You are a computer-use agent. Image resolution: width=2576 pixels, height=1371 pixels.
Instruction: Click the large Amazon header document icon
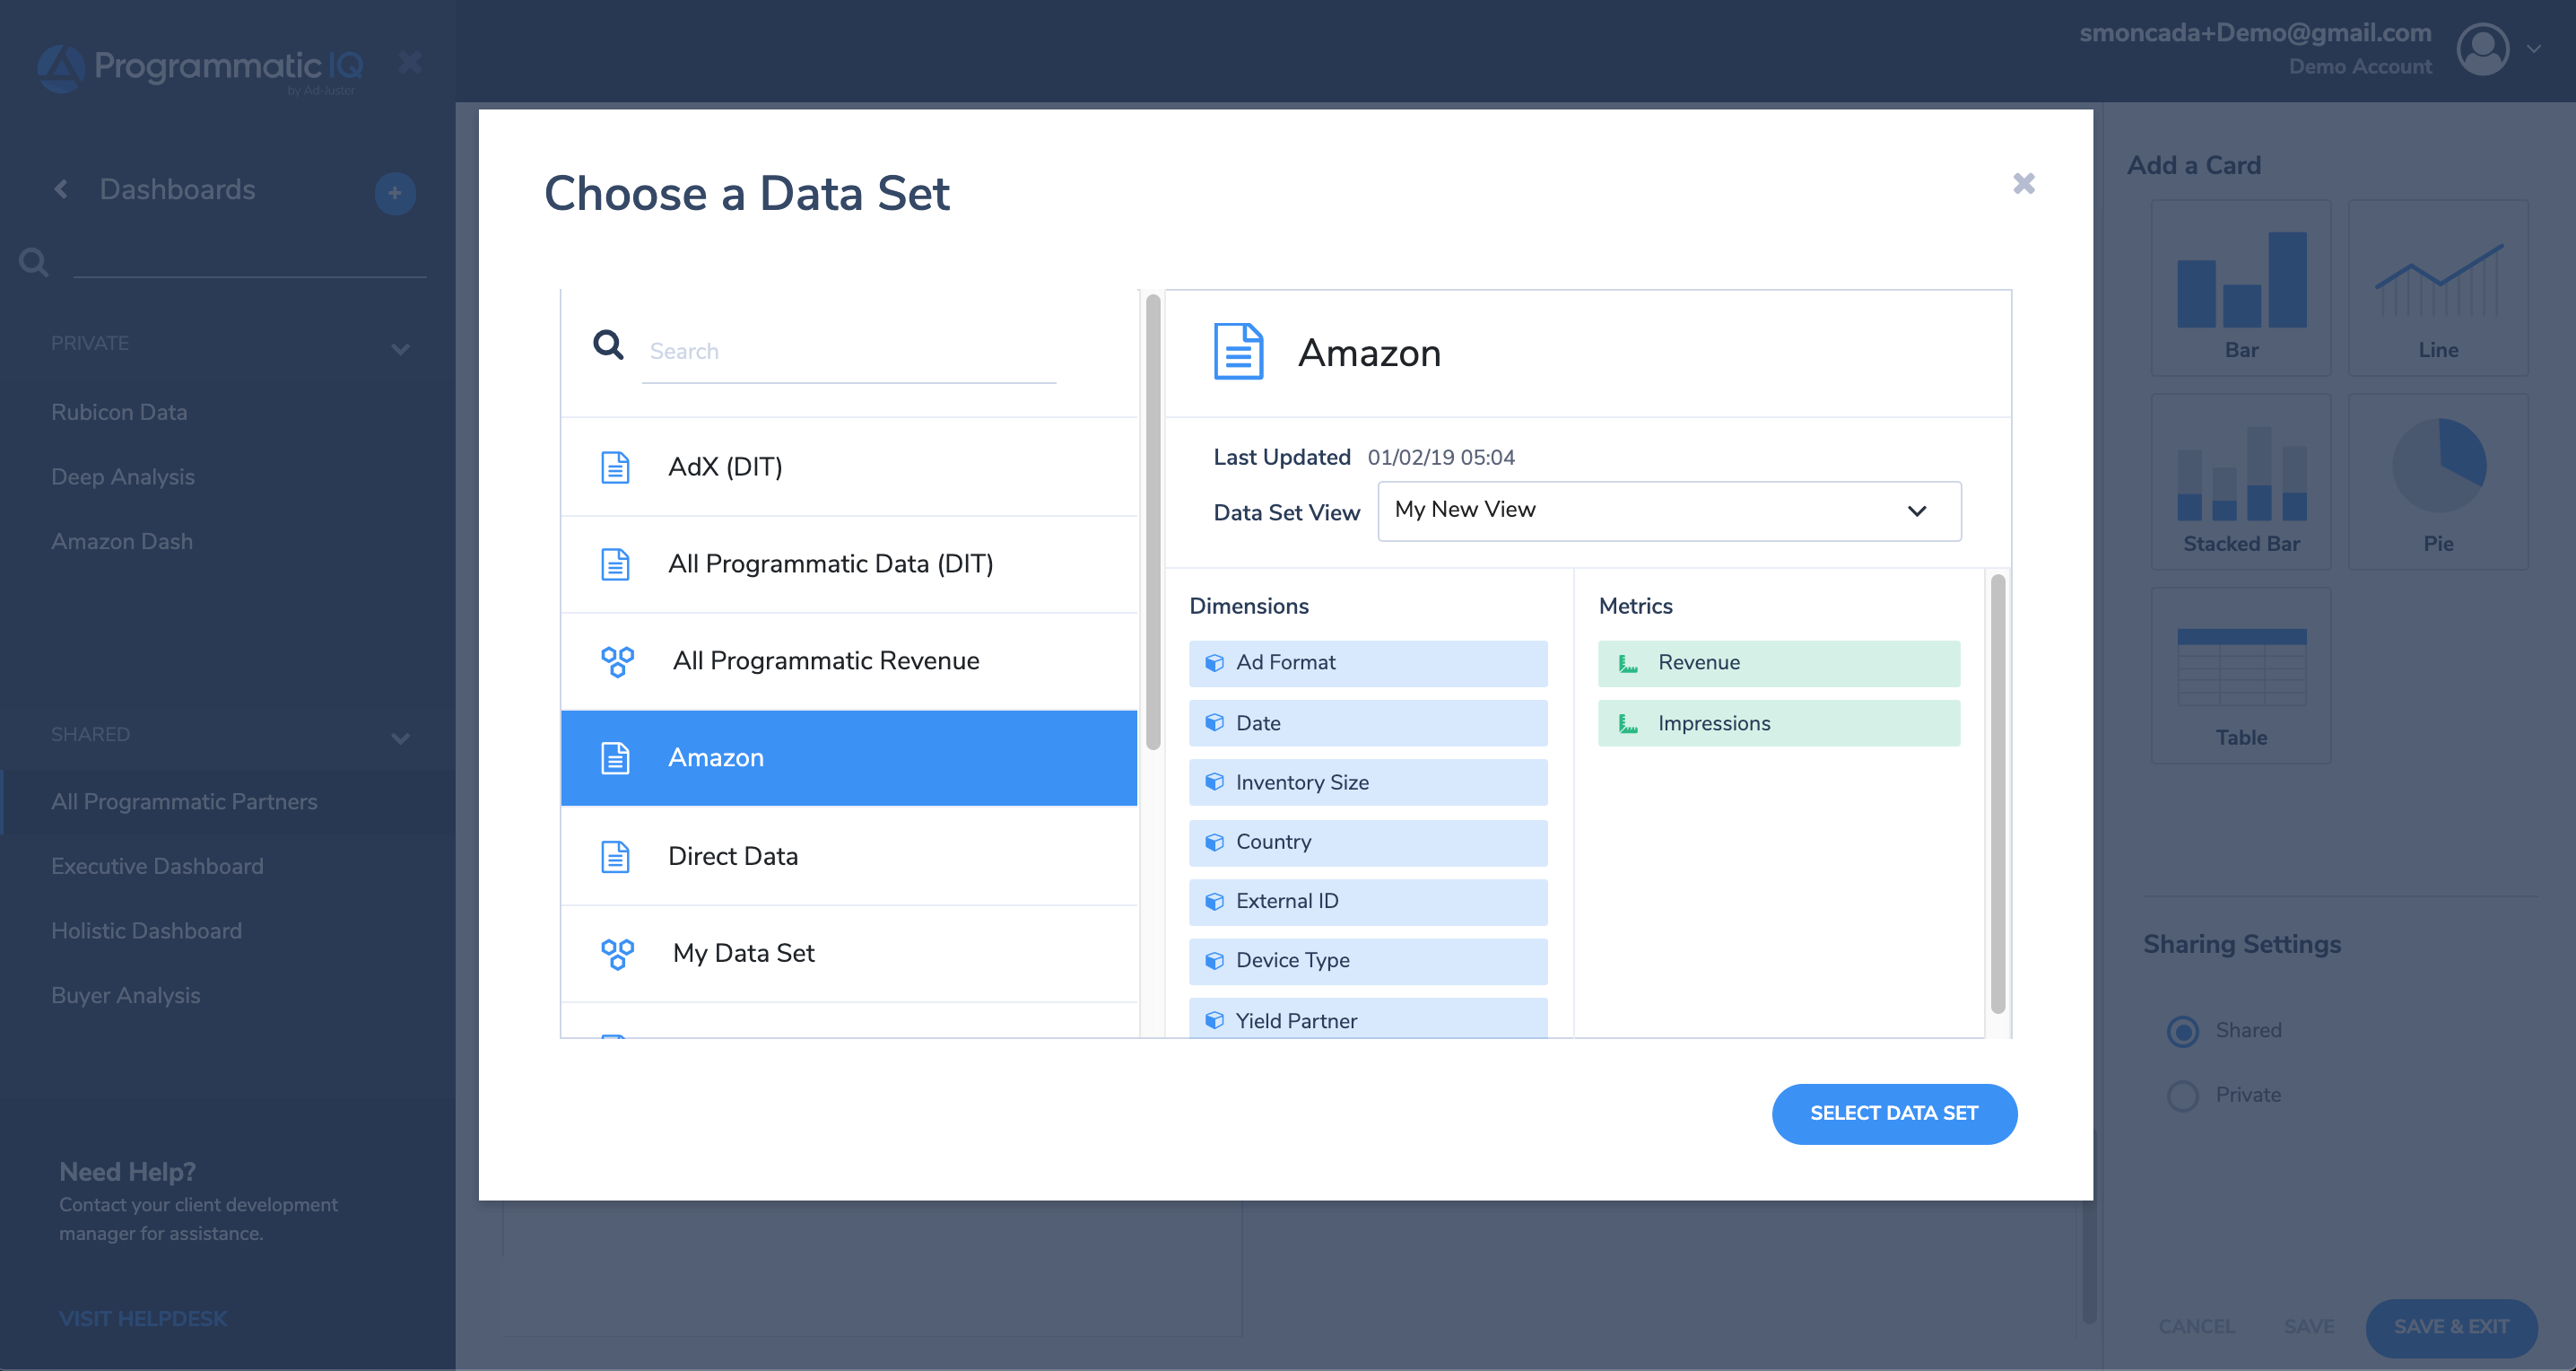click(x=1238, y=351)
